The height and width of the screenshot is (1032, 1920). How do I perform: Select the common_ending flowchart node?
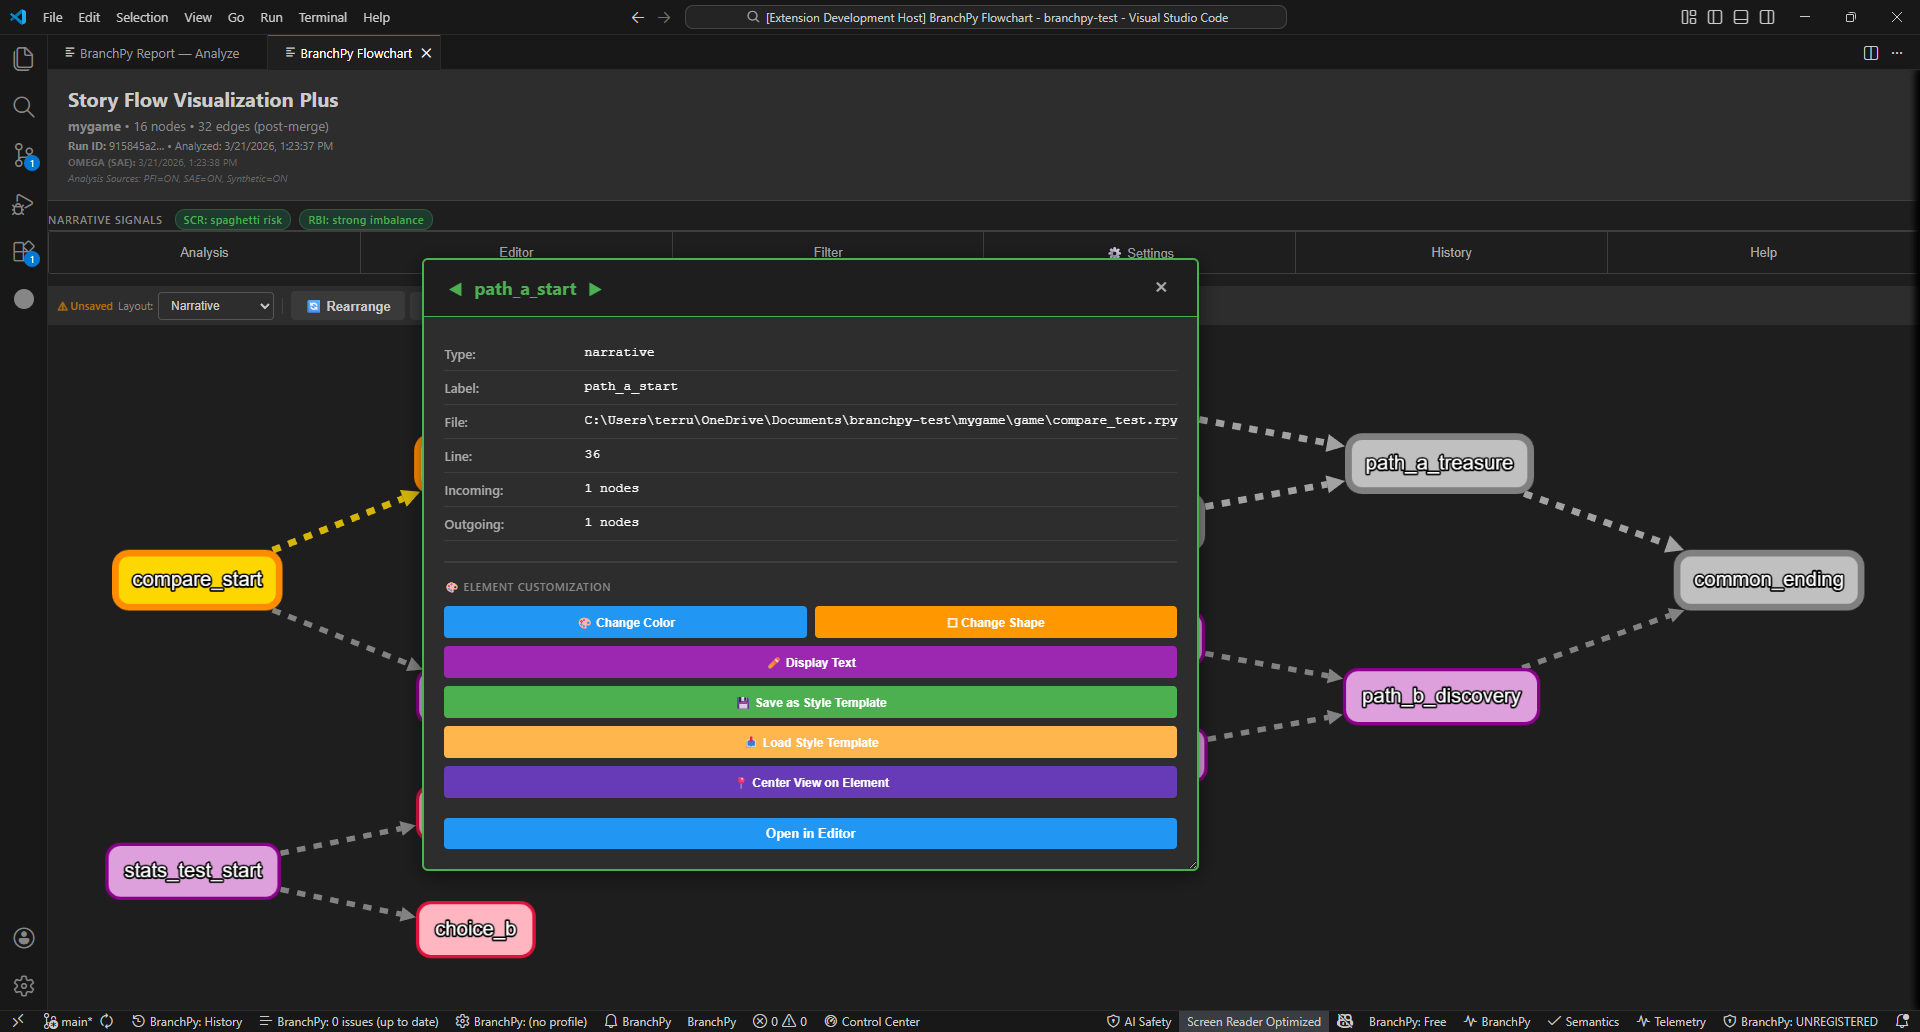coord(1768,580)
